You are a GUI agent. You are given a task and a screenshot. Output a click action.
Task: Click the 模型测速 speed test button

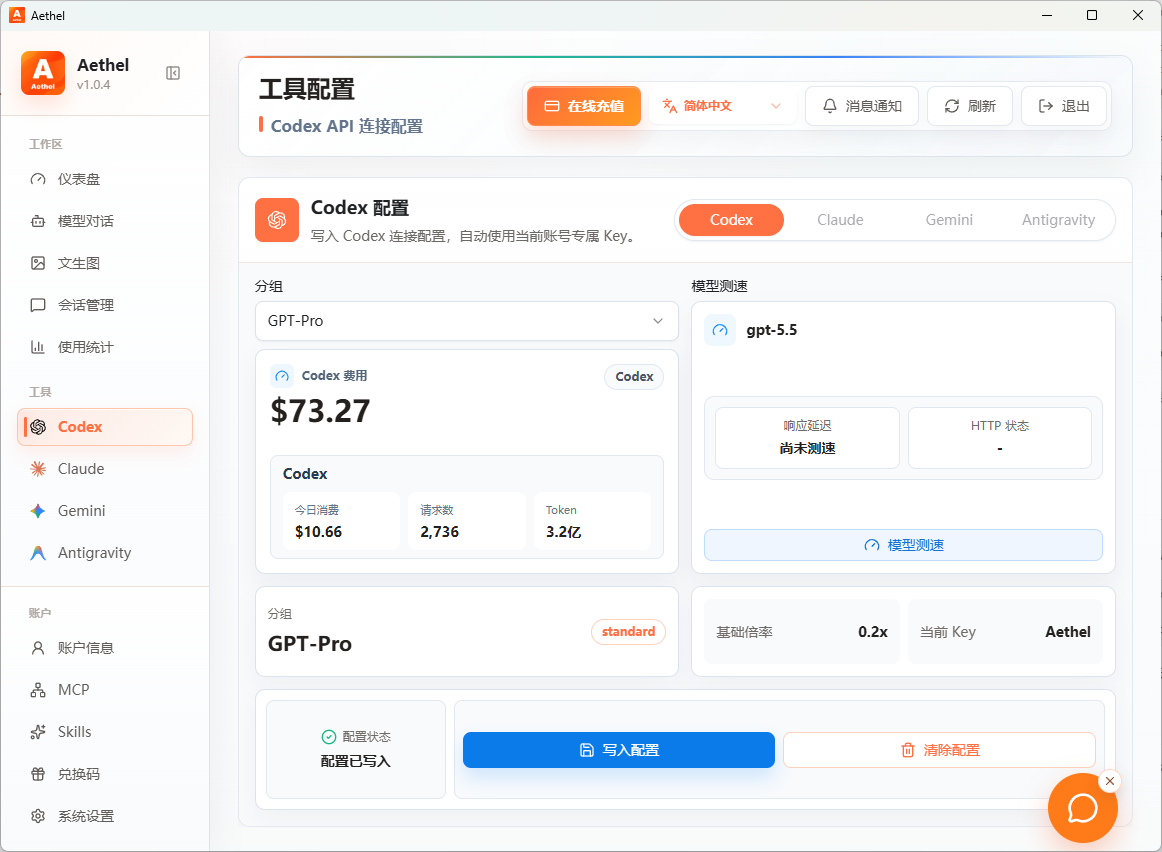[903, 545]
